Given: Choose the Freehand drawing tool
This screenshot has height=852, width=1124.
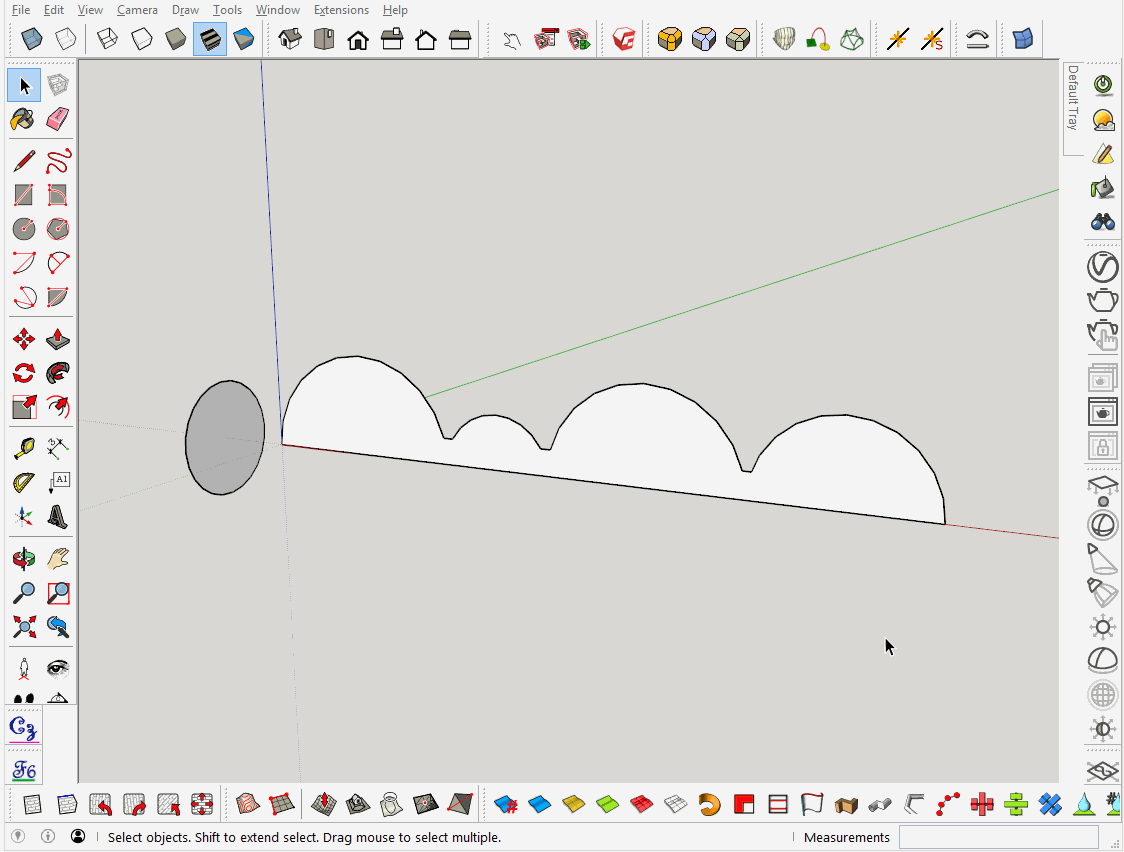Looking at the screenshot, I should pyautogui.click(x=58, y=161).
